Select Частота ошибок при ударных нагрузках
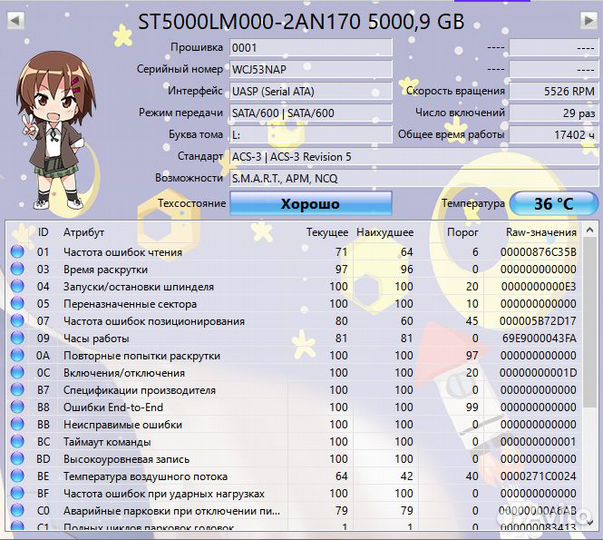 coord(164,493)
